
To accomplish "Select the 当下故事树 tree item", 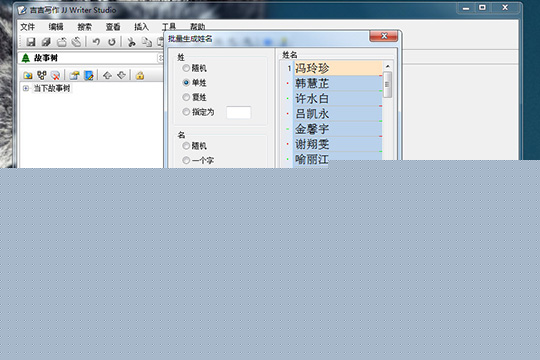I will (52, 89).
